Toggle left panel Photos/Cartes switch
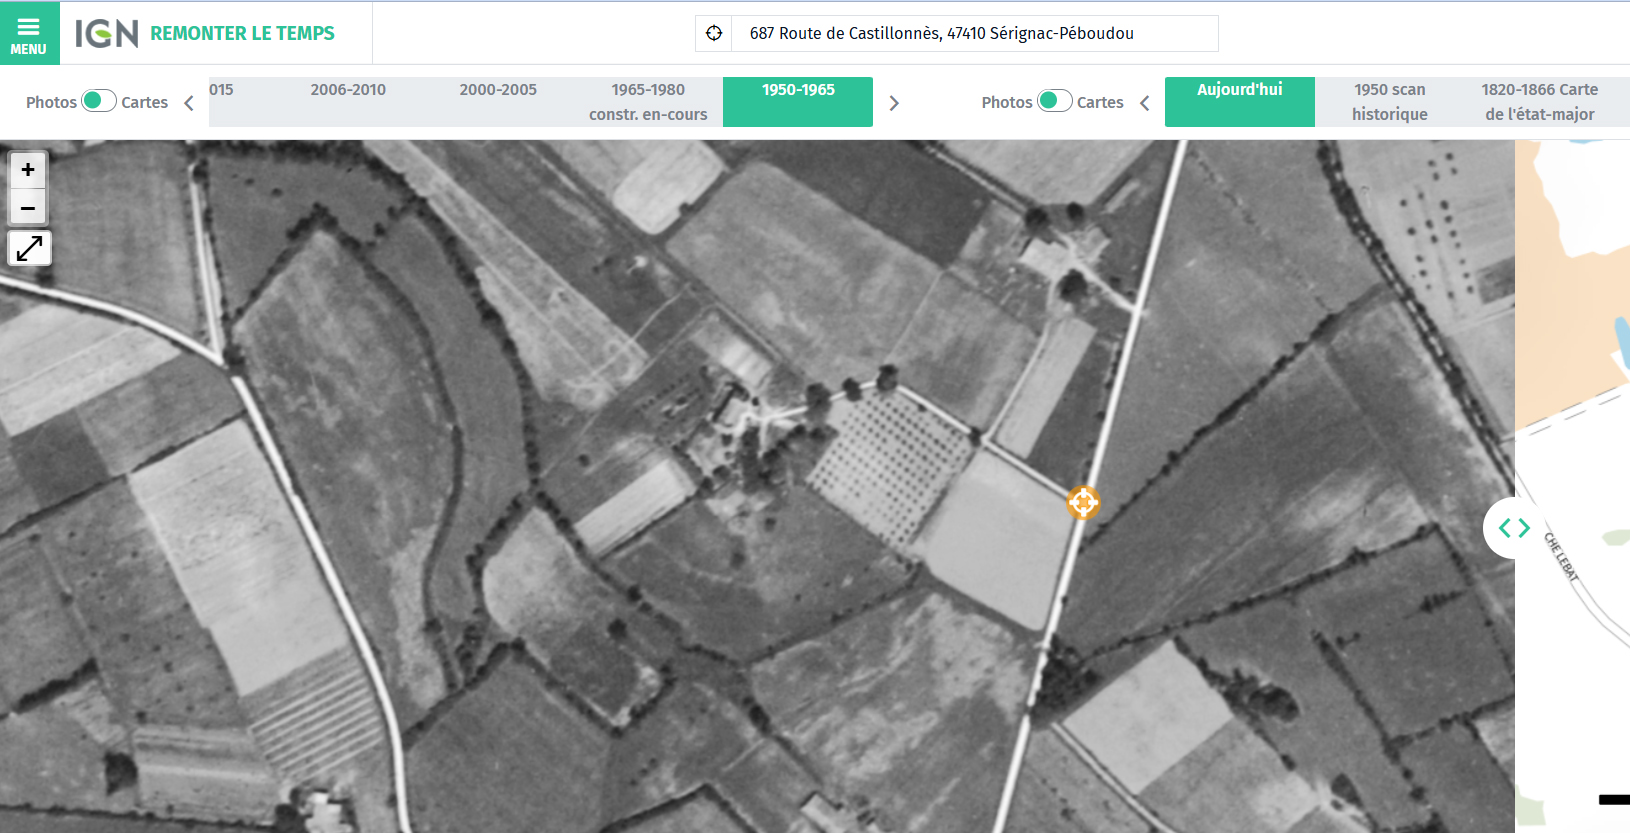The image size is (1630, 833). coord(98,101)
